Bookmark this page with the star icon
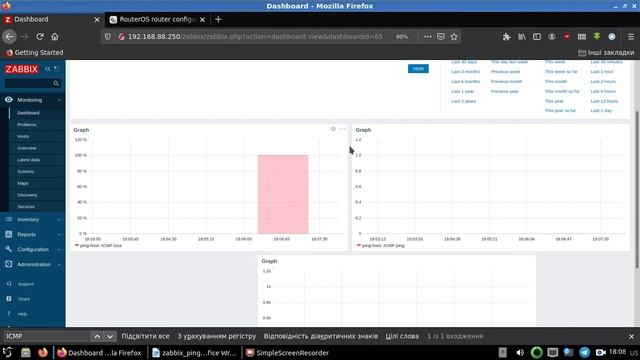 coord(454,37)
